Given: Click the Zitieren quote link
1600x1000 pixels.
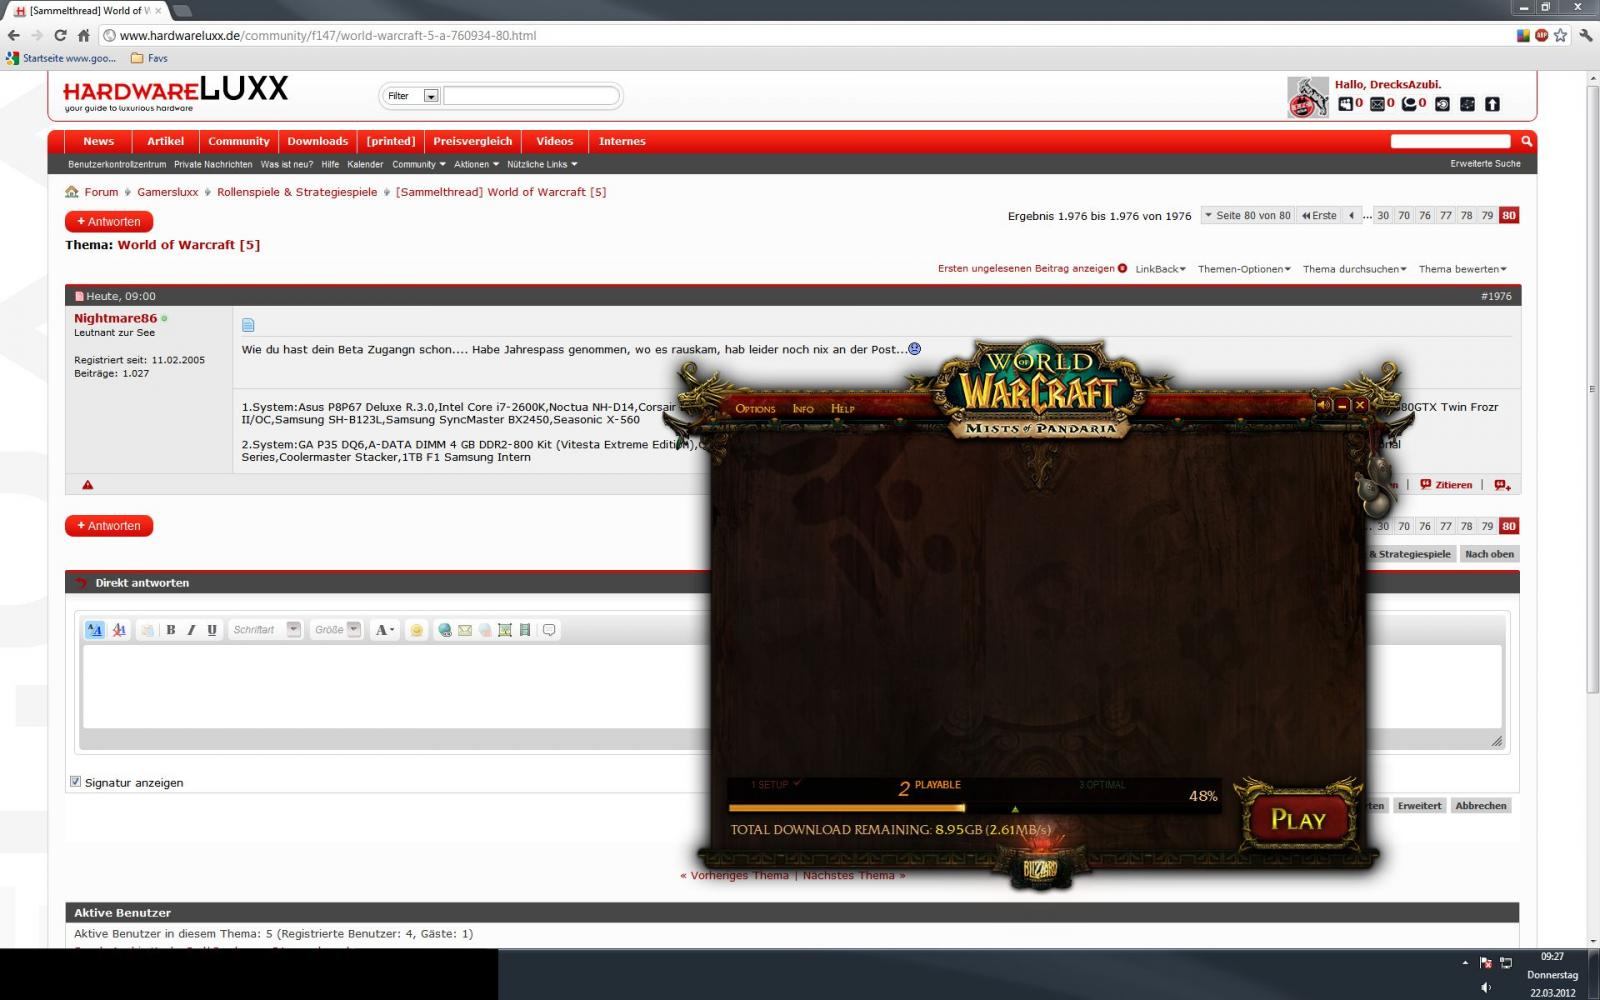Looking at the screenshot, I should (1446, 485).
